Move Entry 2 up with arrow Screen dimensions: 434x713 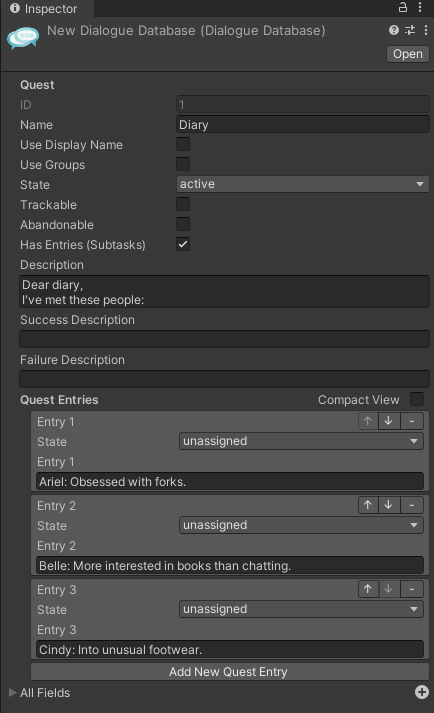[x=368, y=505]
